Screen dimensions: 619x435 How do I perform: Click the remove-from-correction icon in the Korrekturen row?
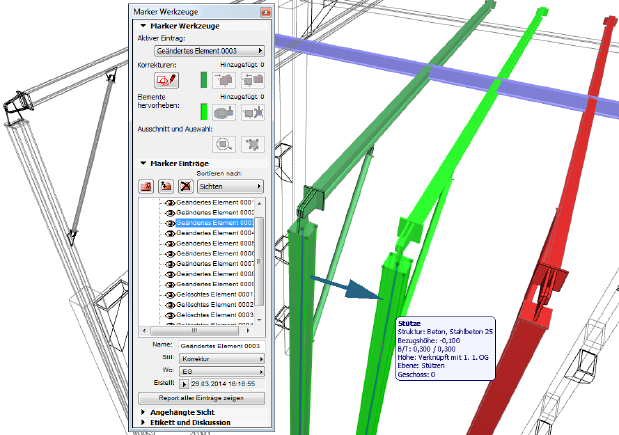(x=252, y=79)
